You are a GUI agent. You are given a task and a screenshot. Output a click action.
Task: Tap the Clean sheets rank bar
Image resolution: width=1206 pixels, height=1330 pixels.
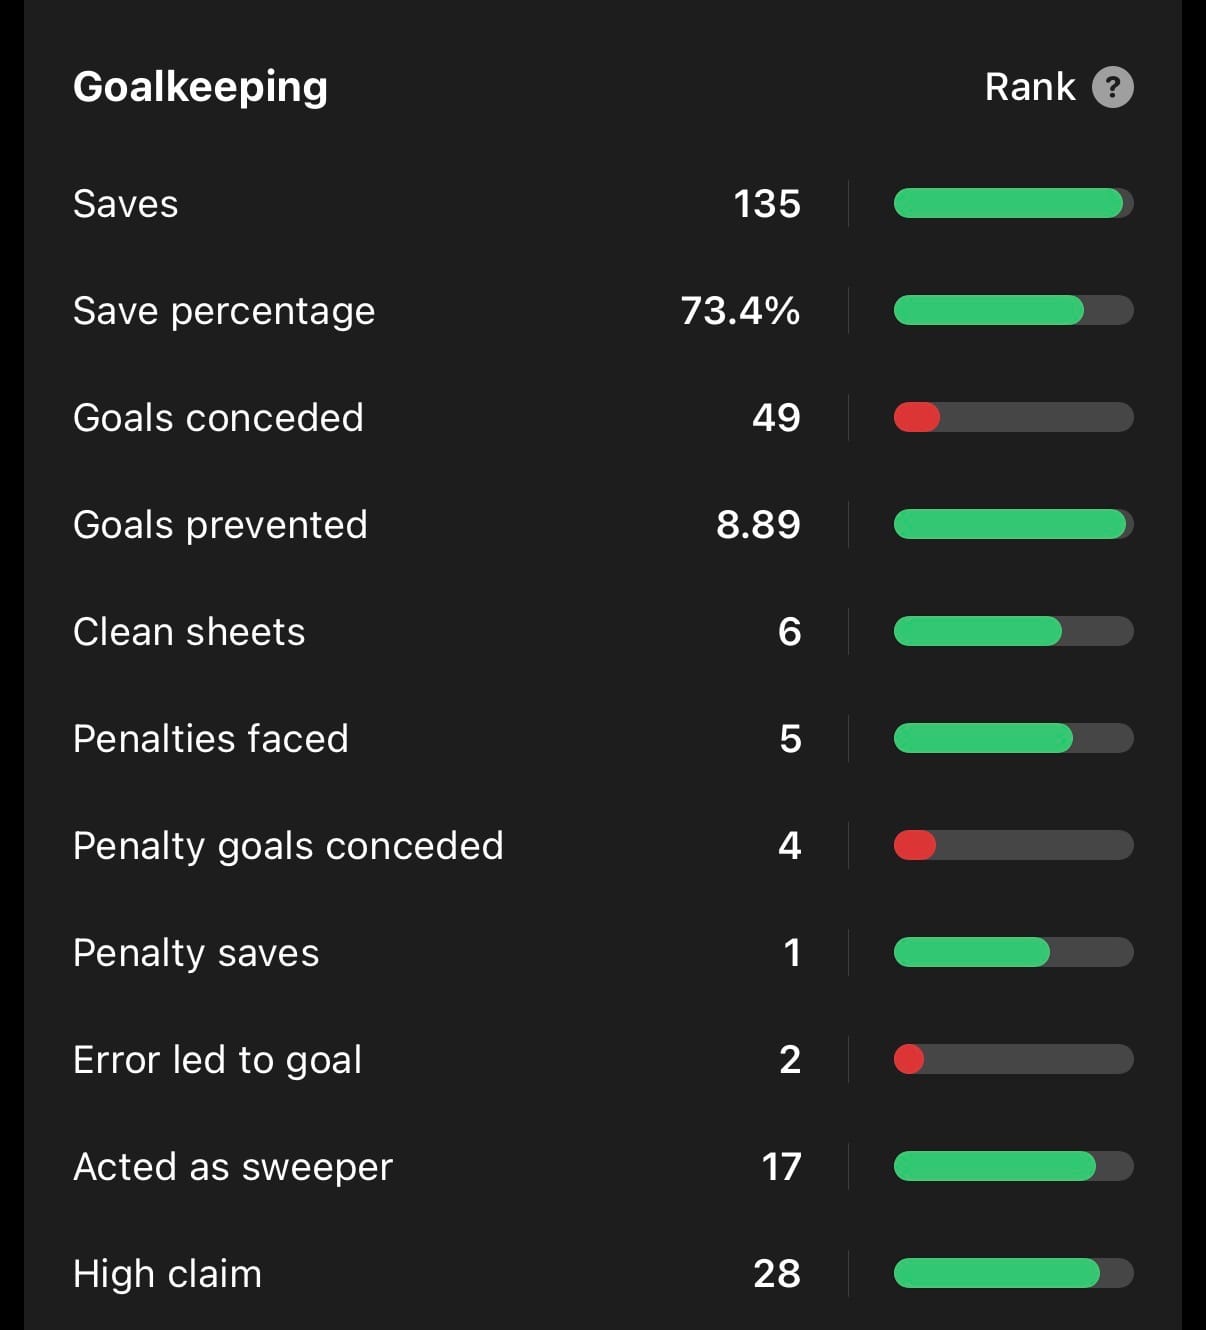[1013, 631]
